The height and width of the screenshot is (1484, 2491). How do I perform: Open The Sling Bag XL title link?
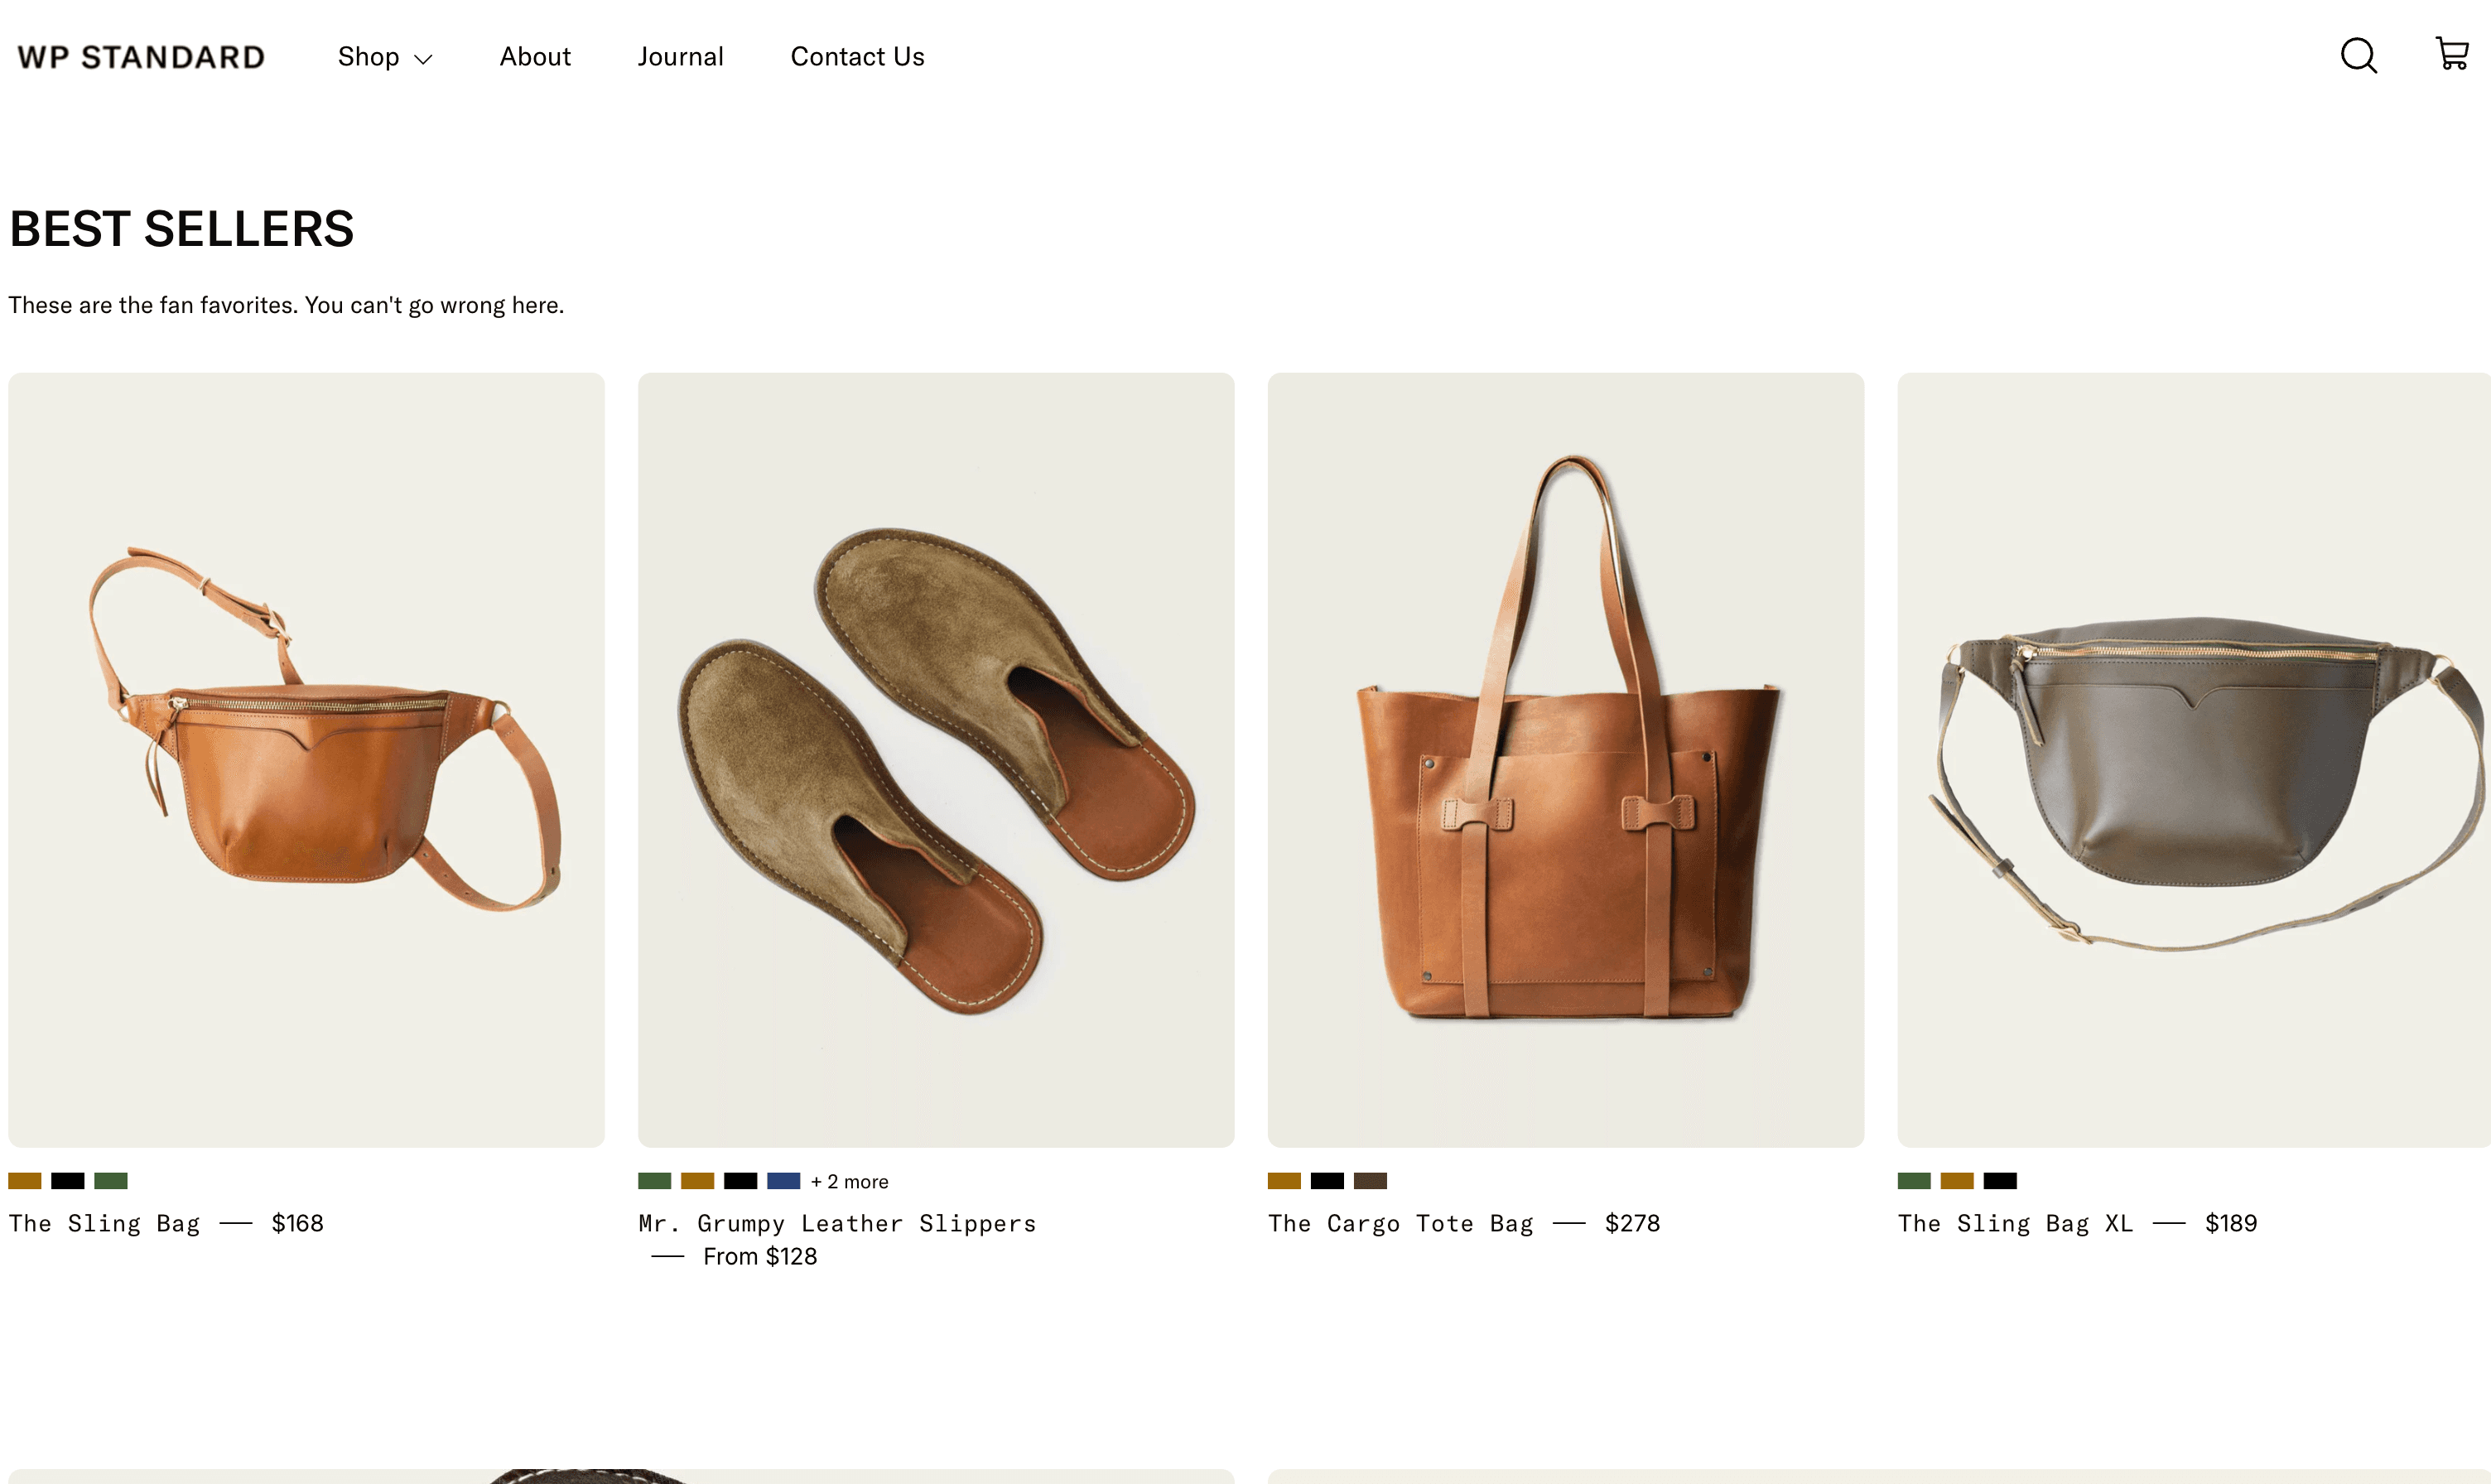[2015, 1223]
